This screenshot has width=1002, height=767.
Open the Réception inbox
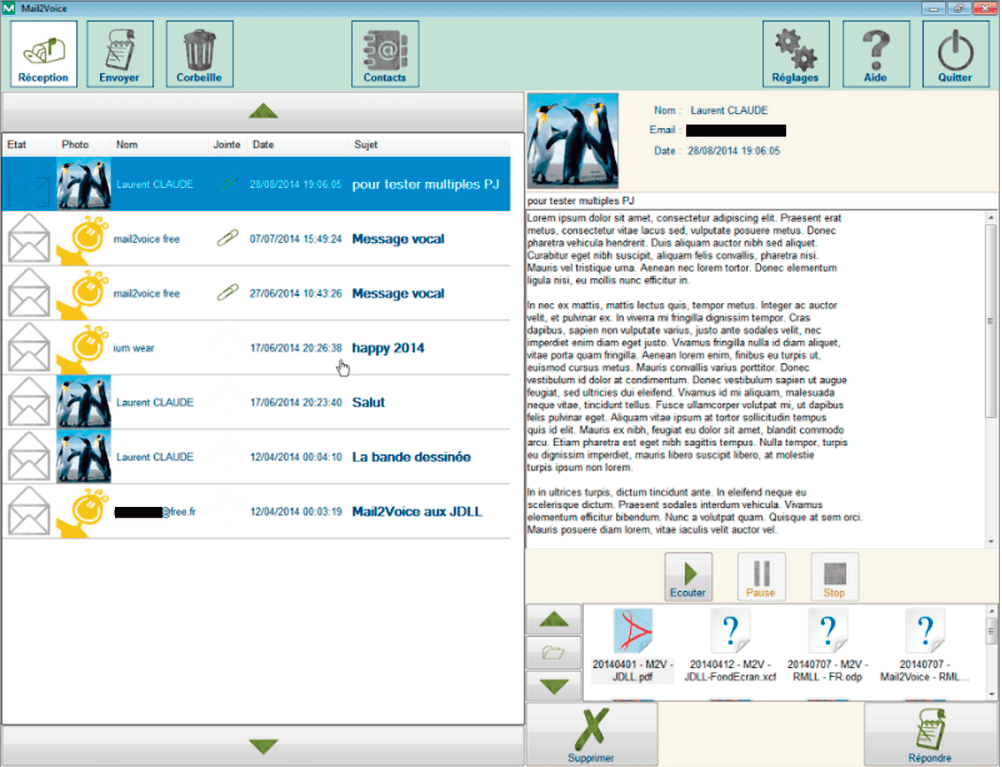43,54
